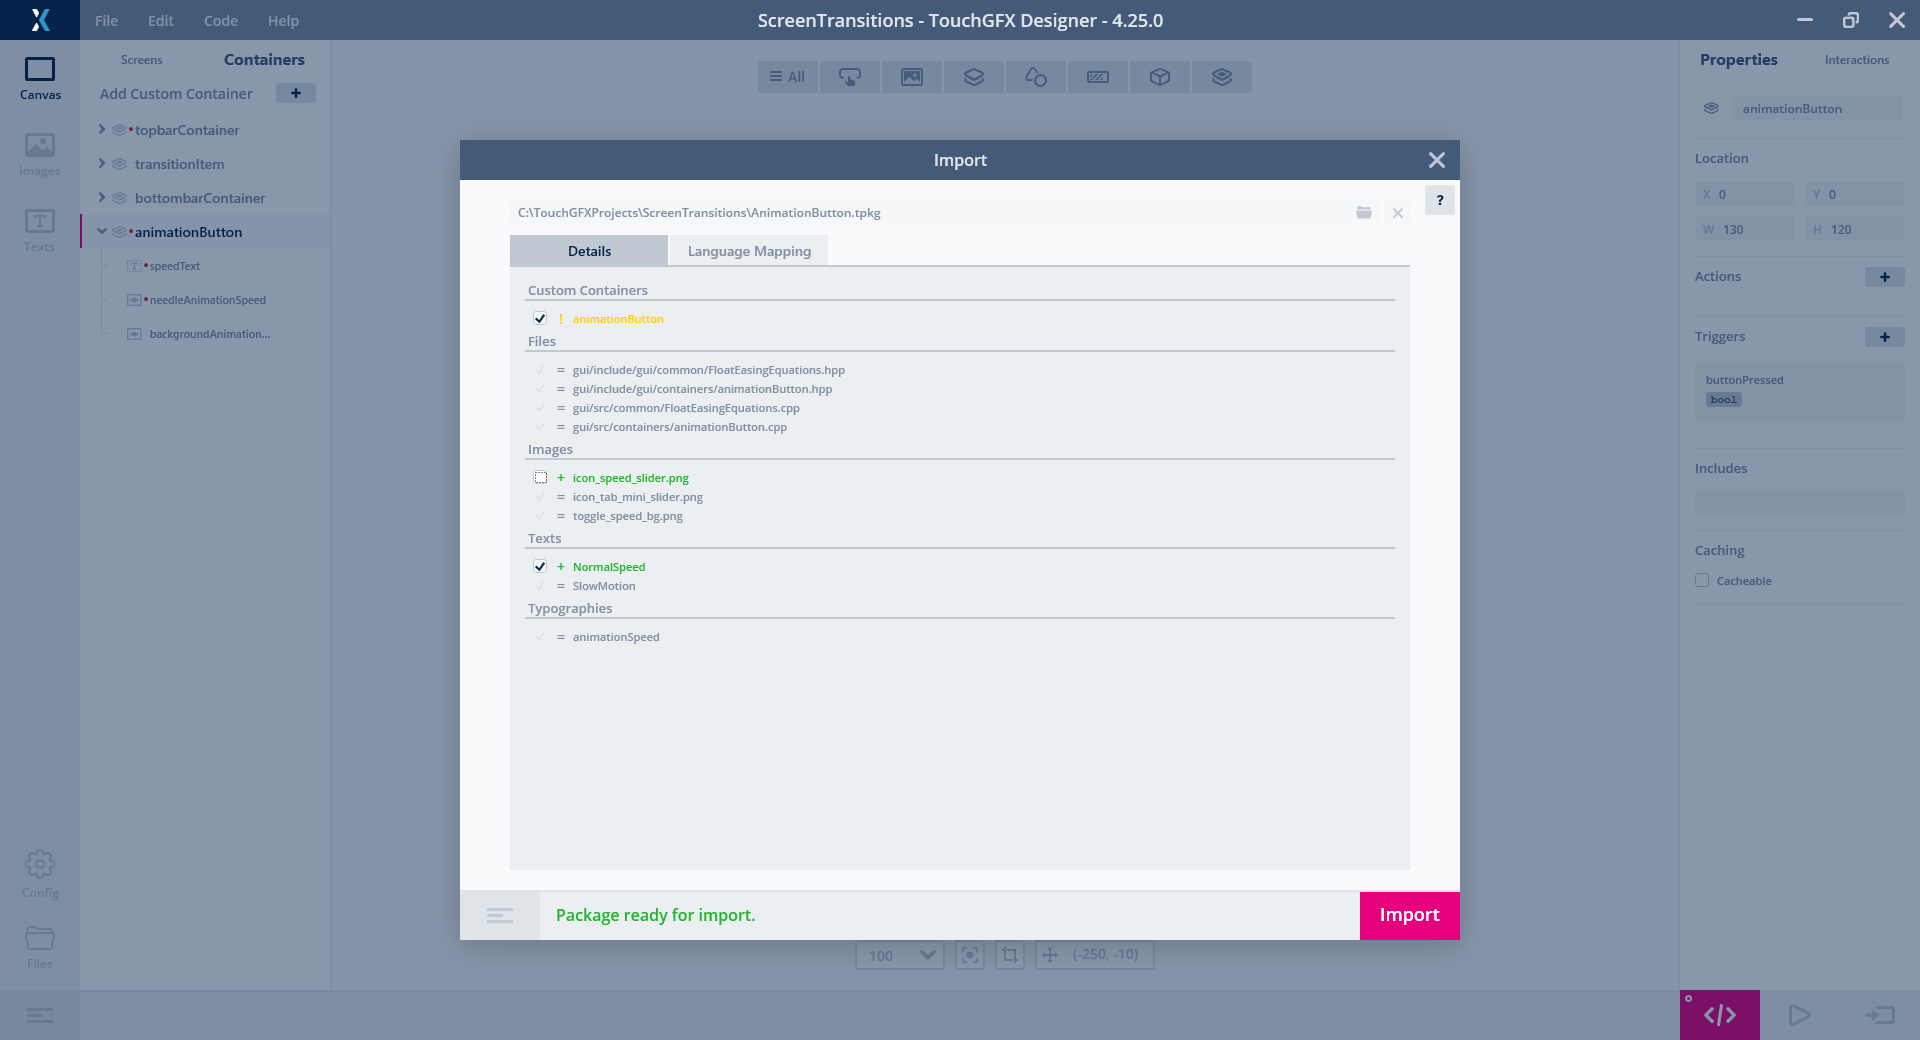Switch to the Language Mapping tab
Image resolution: width=1920 pixels, height=1040 pixels.
(749, 251)
